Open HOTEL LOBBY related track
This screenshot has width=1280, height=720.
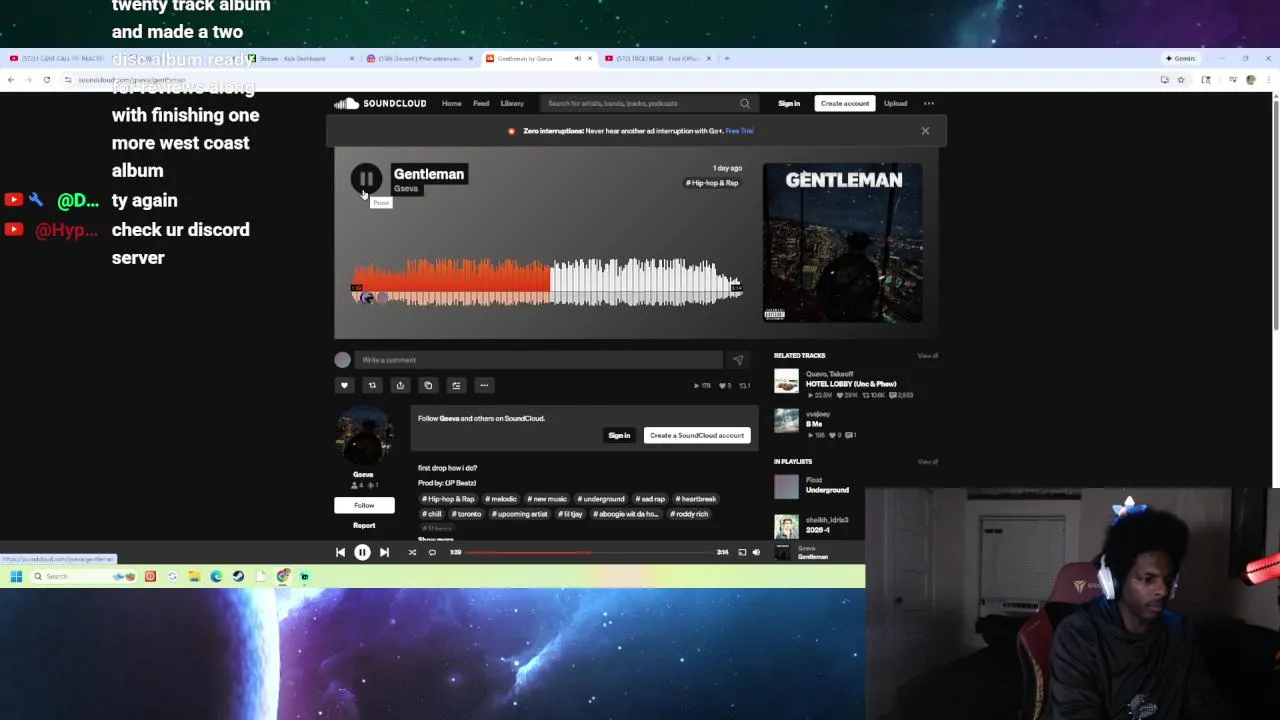(851, 384)
